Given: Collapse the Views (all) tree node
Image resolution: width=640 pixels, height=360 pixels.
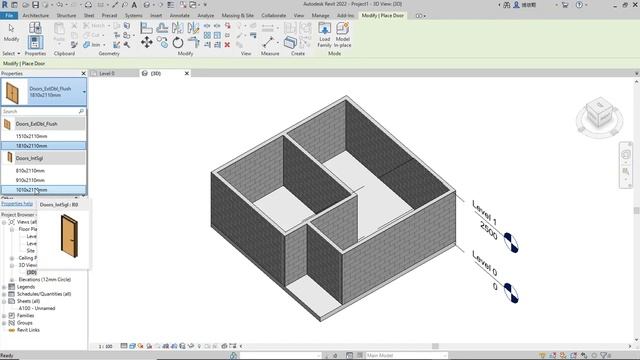Looking at the screenshot, I should (4, 222).
